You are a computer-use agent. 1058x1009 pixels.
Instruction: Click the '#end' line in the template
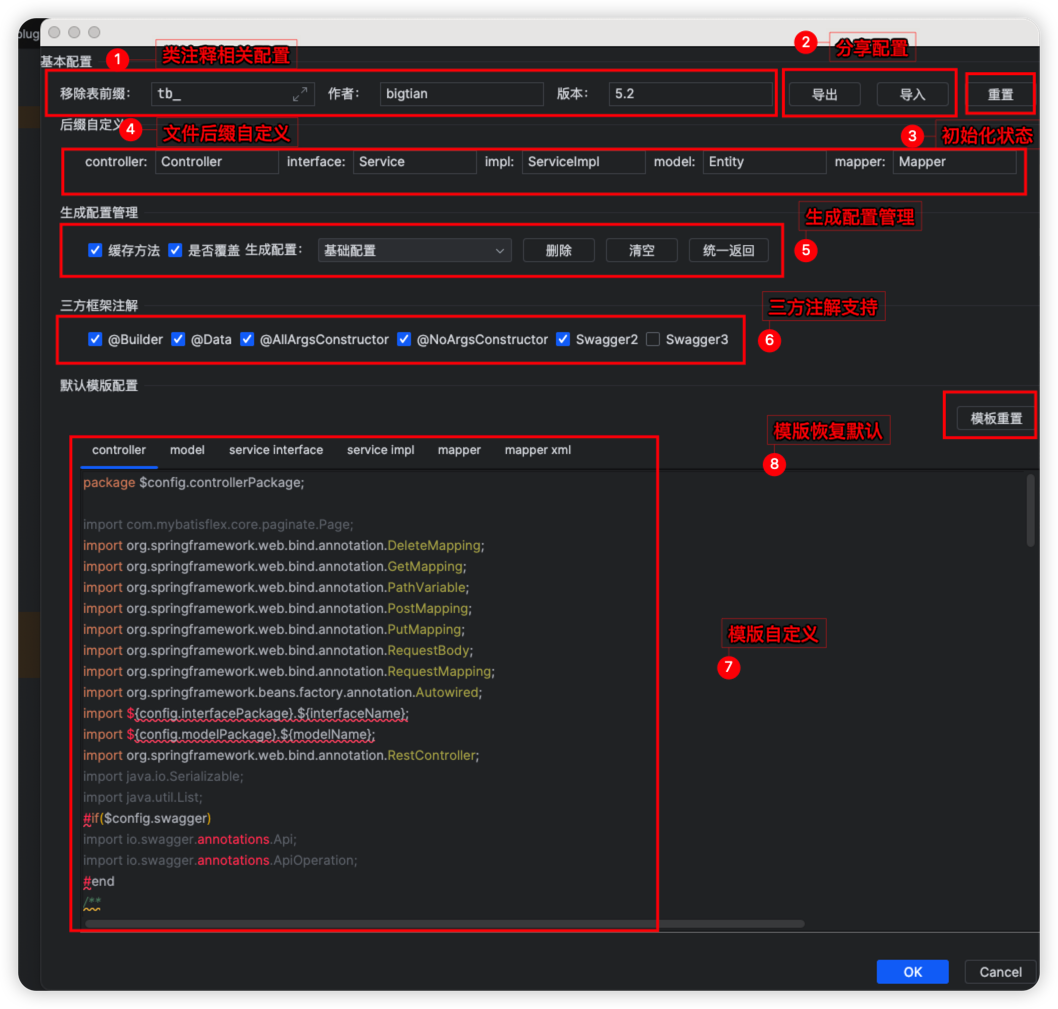pyautogui.click(x=99, y=881)
